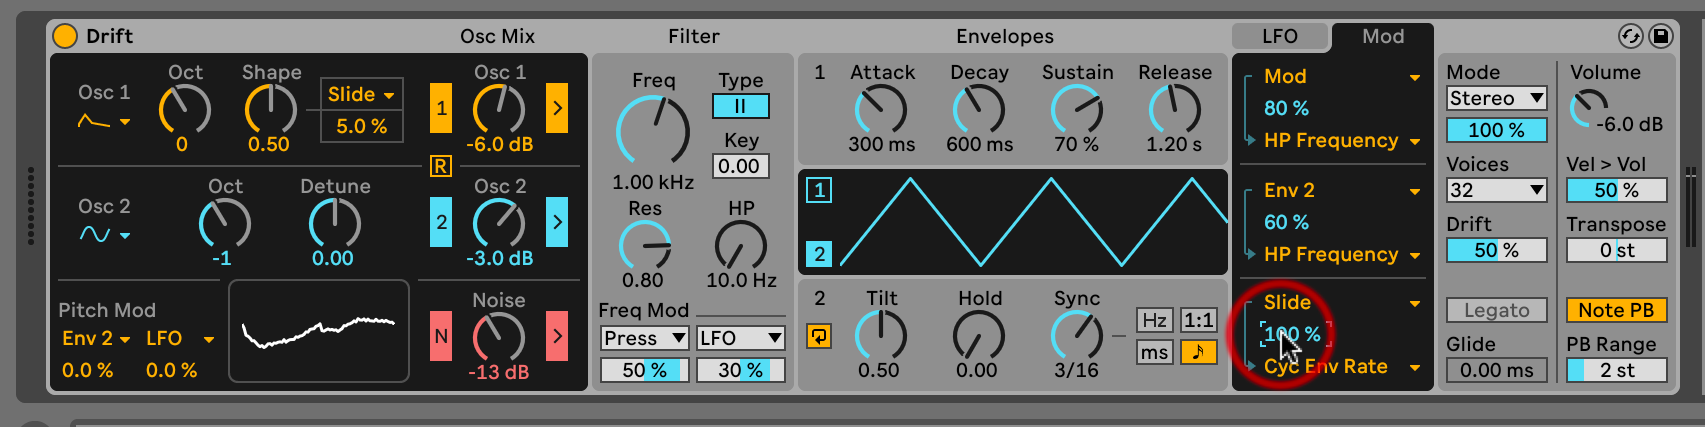Select the Hz rate mode

click(x=1154, y=320)
